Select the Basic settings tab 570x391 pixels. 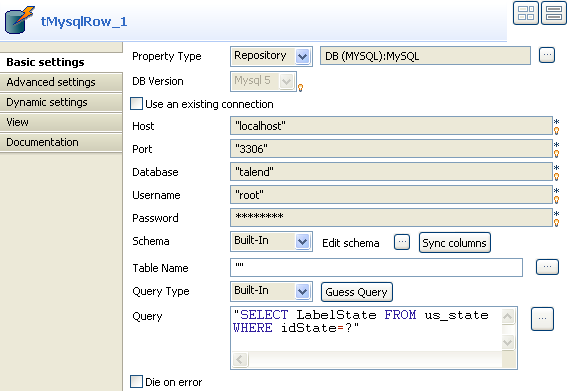tap(61, 62)
